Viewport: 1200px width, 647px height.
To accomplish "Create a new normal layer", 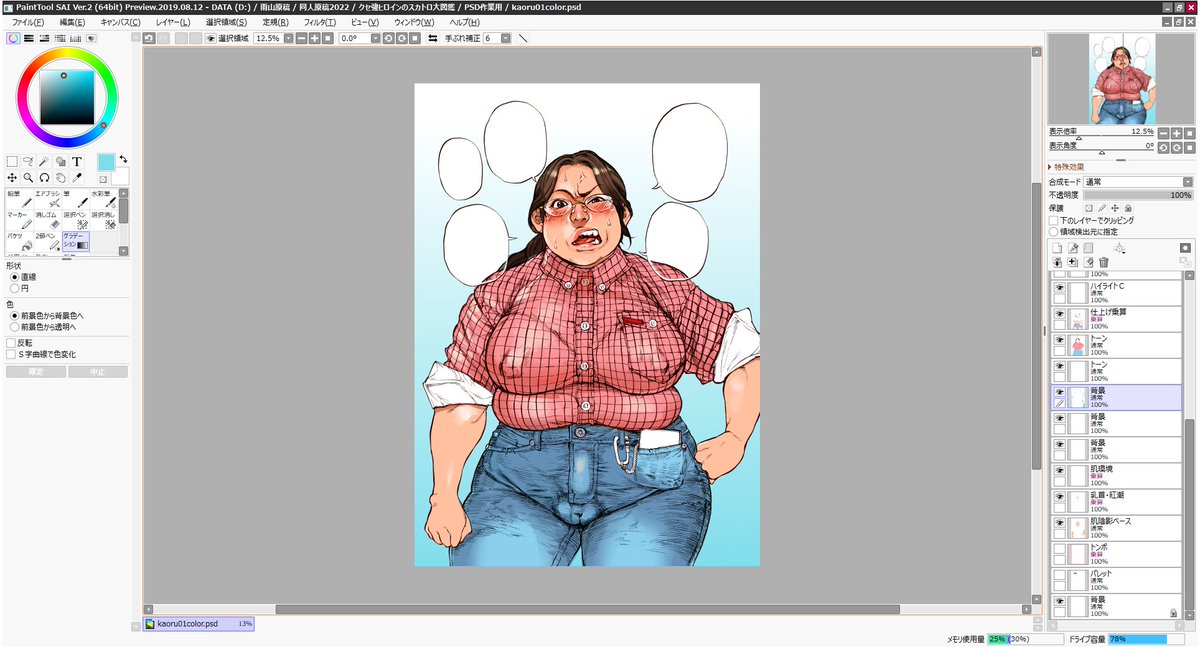I will point(1057,247).
